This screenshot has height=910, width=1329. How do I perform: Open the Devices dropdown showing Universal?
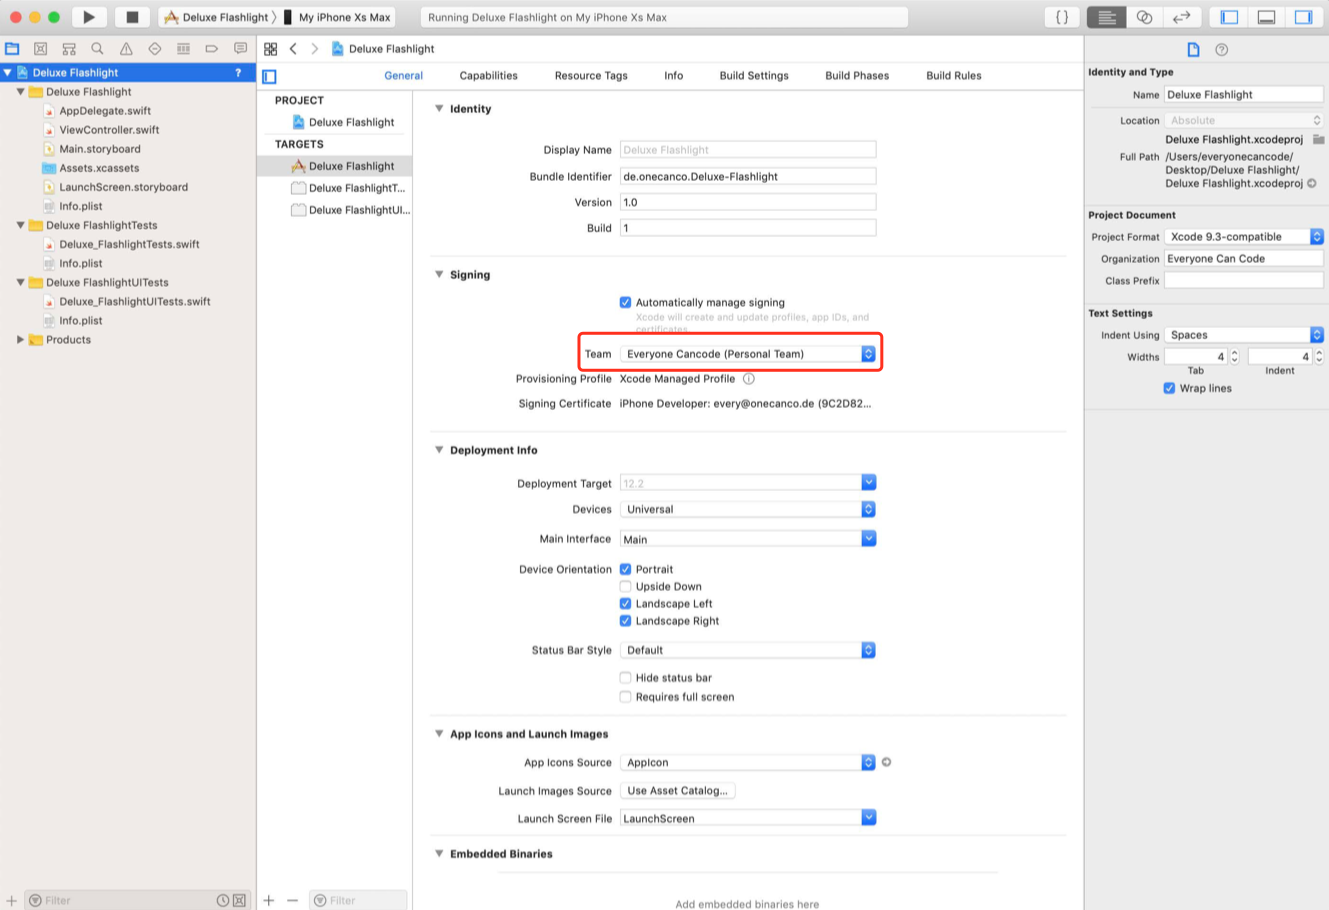748,509
